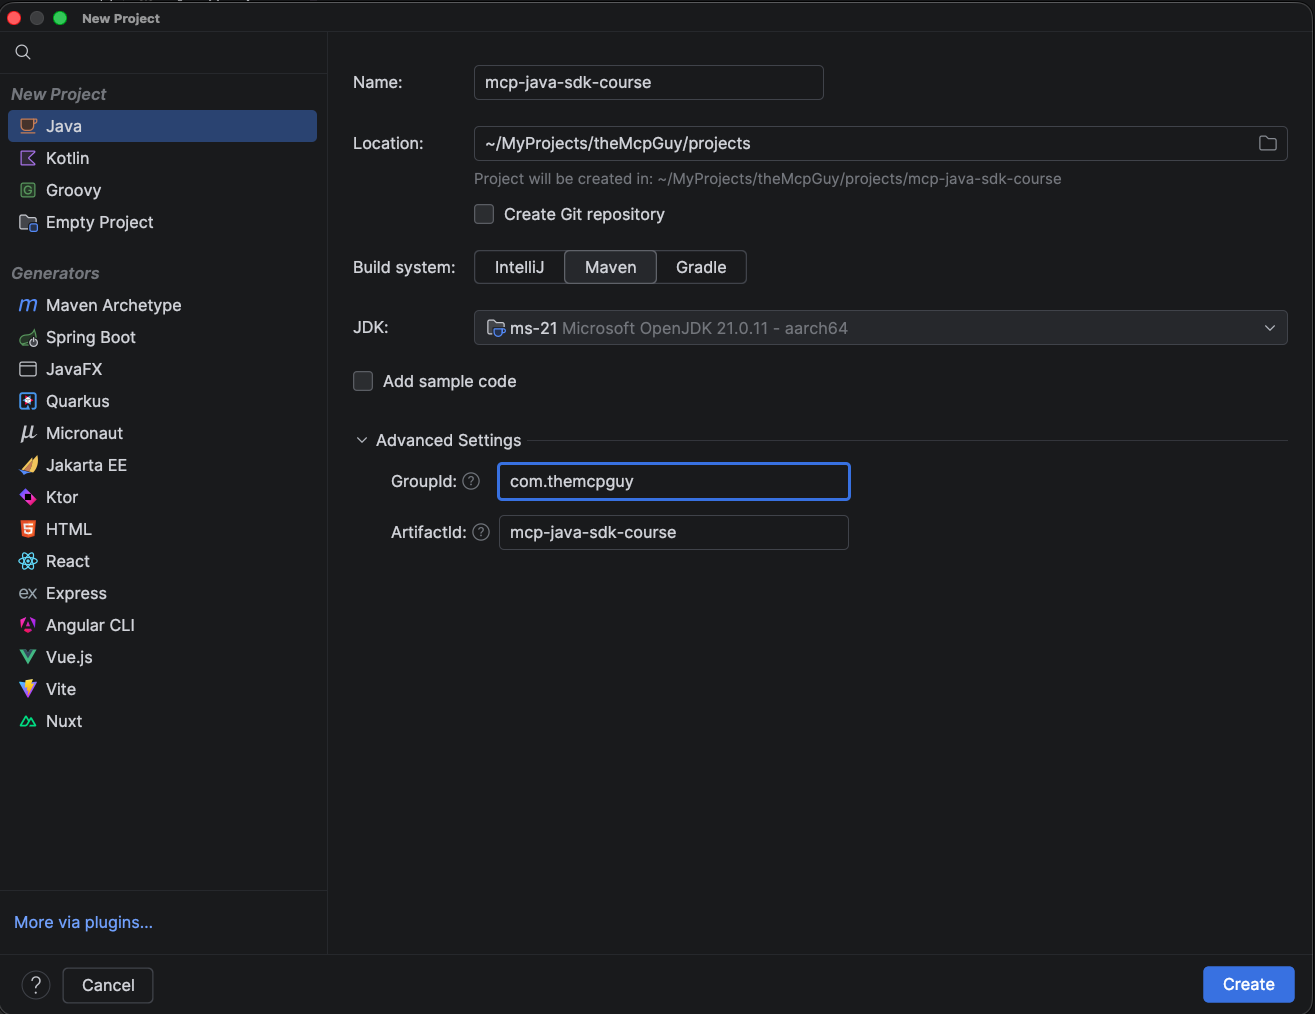Click the Create button
This screenshot has width=1315, height=1014.
[1248, 984]
